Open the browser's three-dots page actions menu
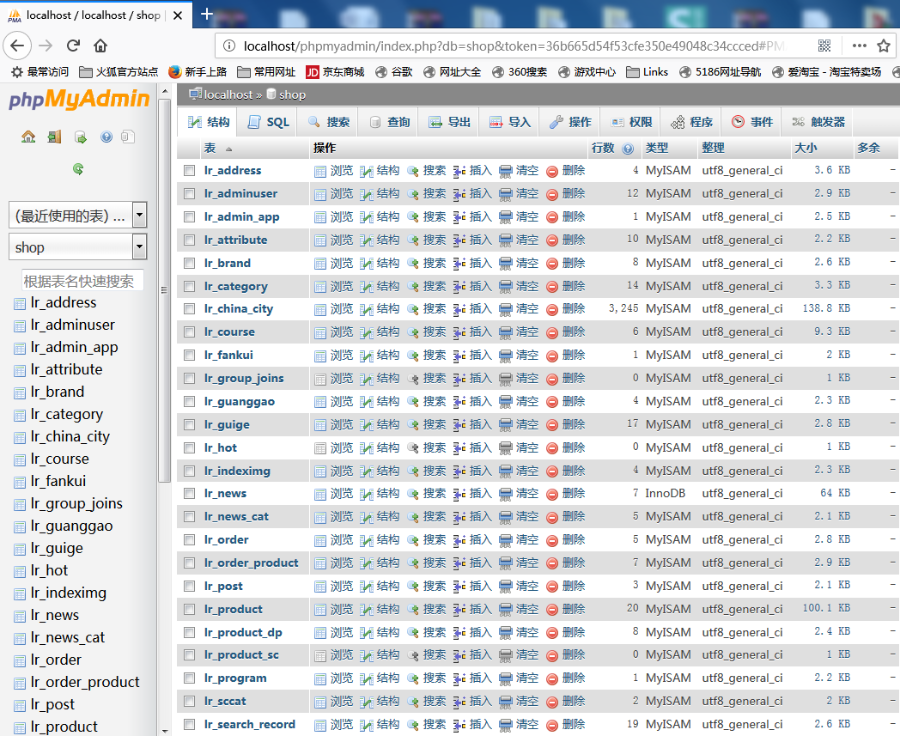This screenshot has width=900, height=736. coord(859,46)
